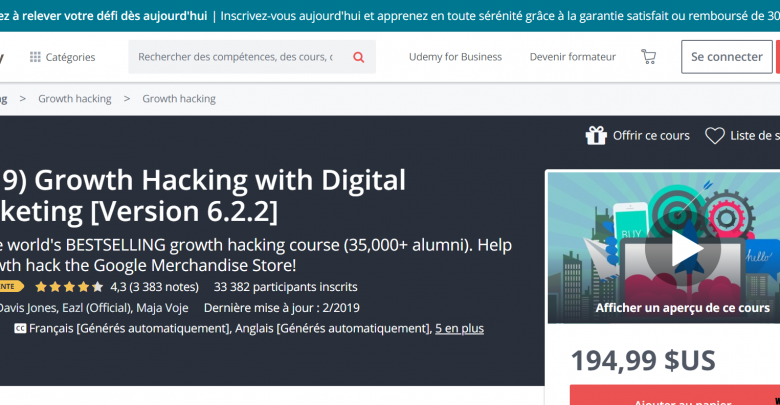
Task: Click the course title Growth Hacking heading
Action: tap(203, 196)
